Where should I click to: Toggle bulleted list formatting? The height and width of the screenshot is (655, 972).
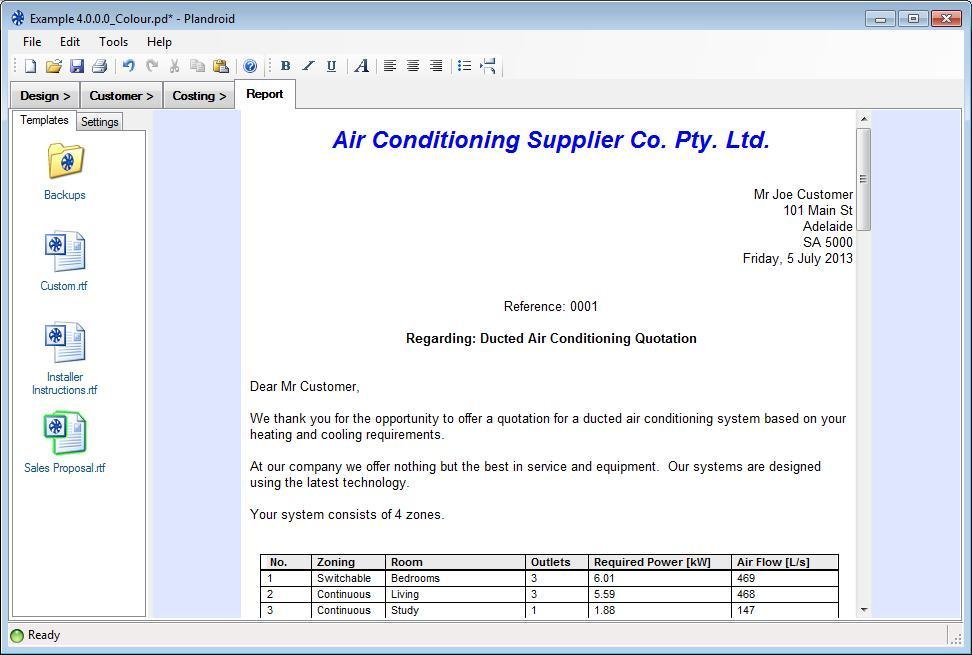click(x=464, y=66)
